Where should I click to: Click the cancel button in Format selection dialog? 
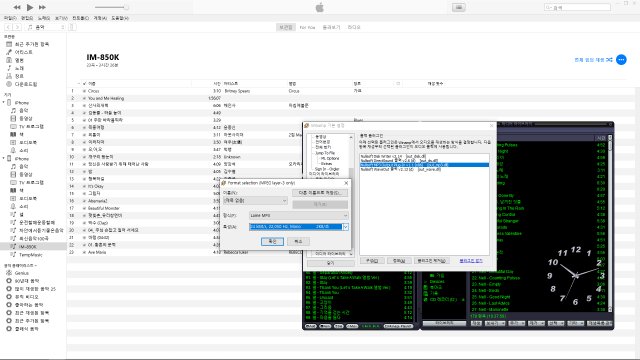[298, 242]
